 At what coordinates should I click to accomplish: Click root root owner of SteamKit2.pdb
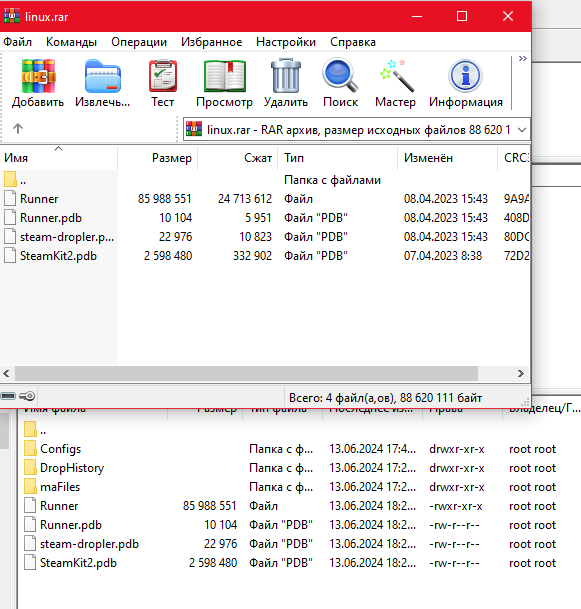pos(532,563)
